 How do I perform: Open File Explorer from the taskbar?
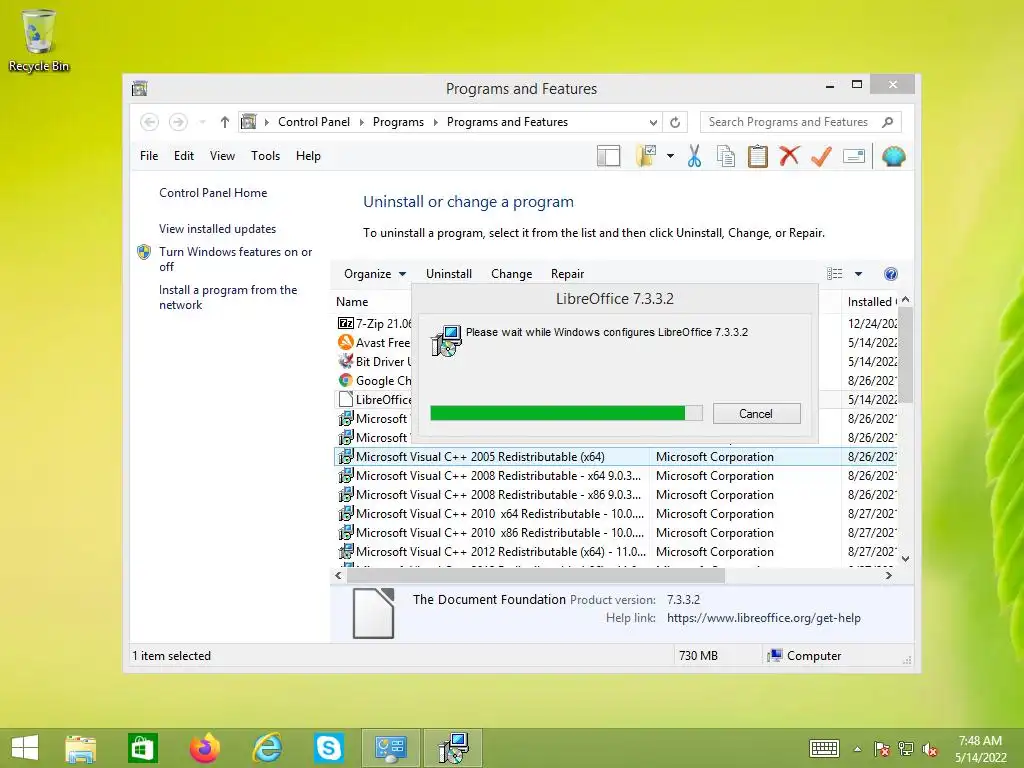[x=81, y=748]
